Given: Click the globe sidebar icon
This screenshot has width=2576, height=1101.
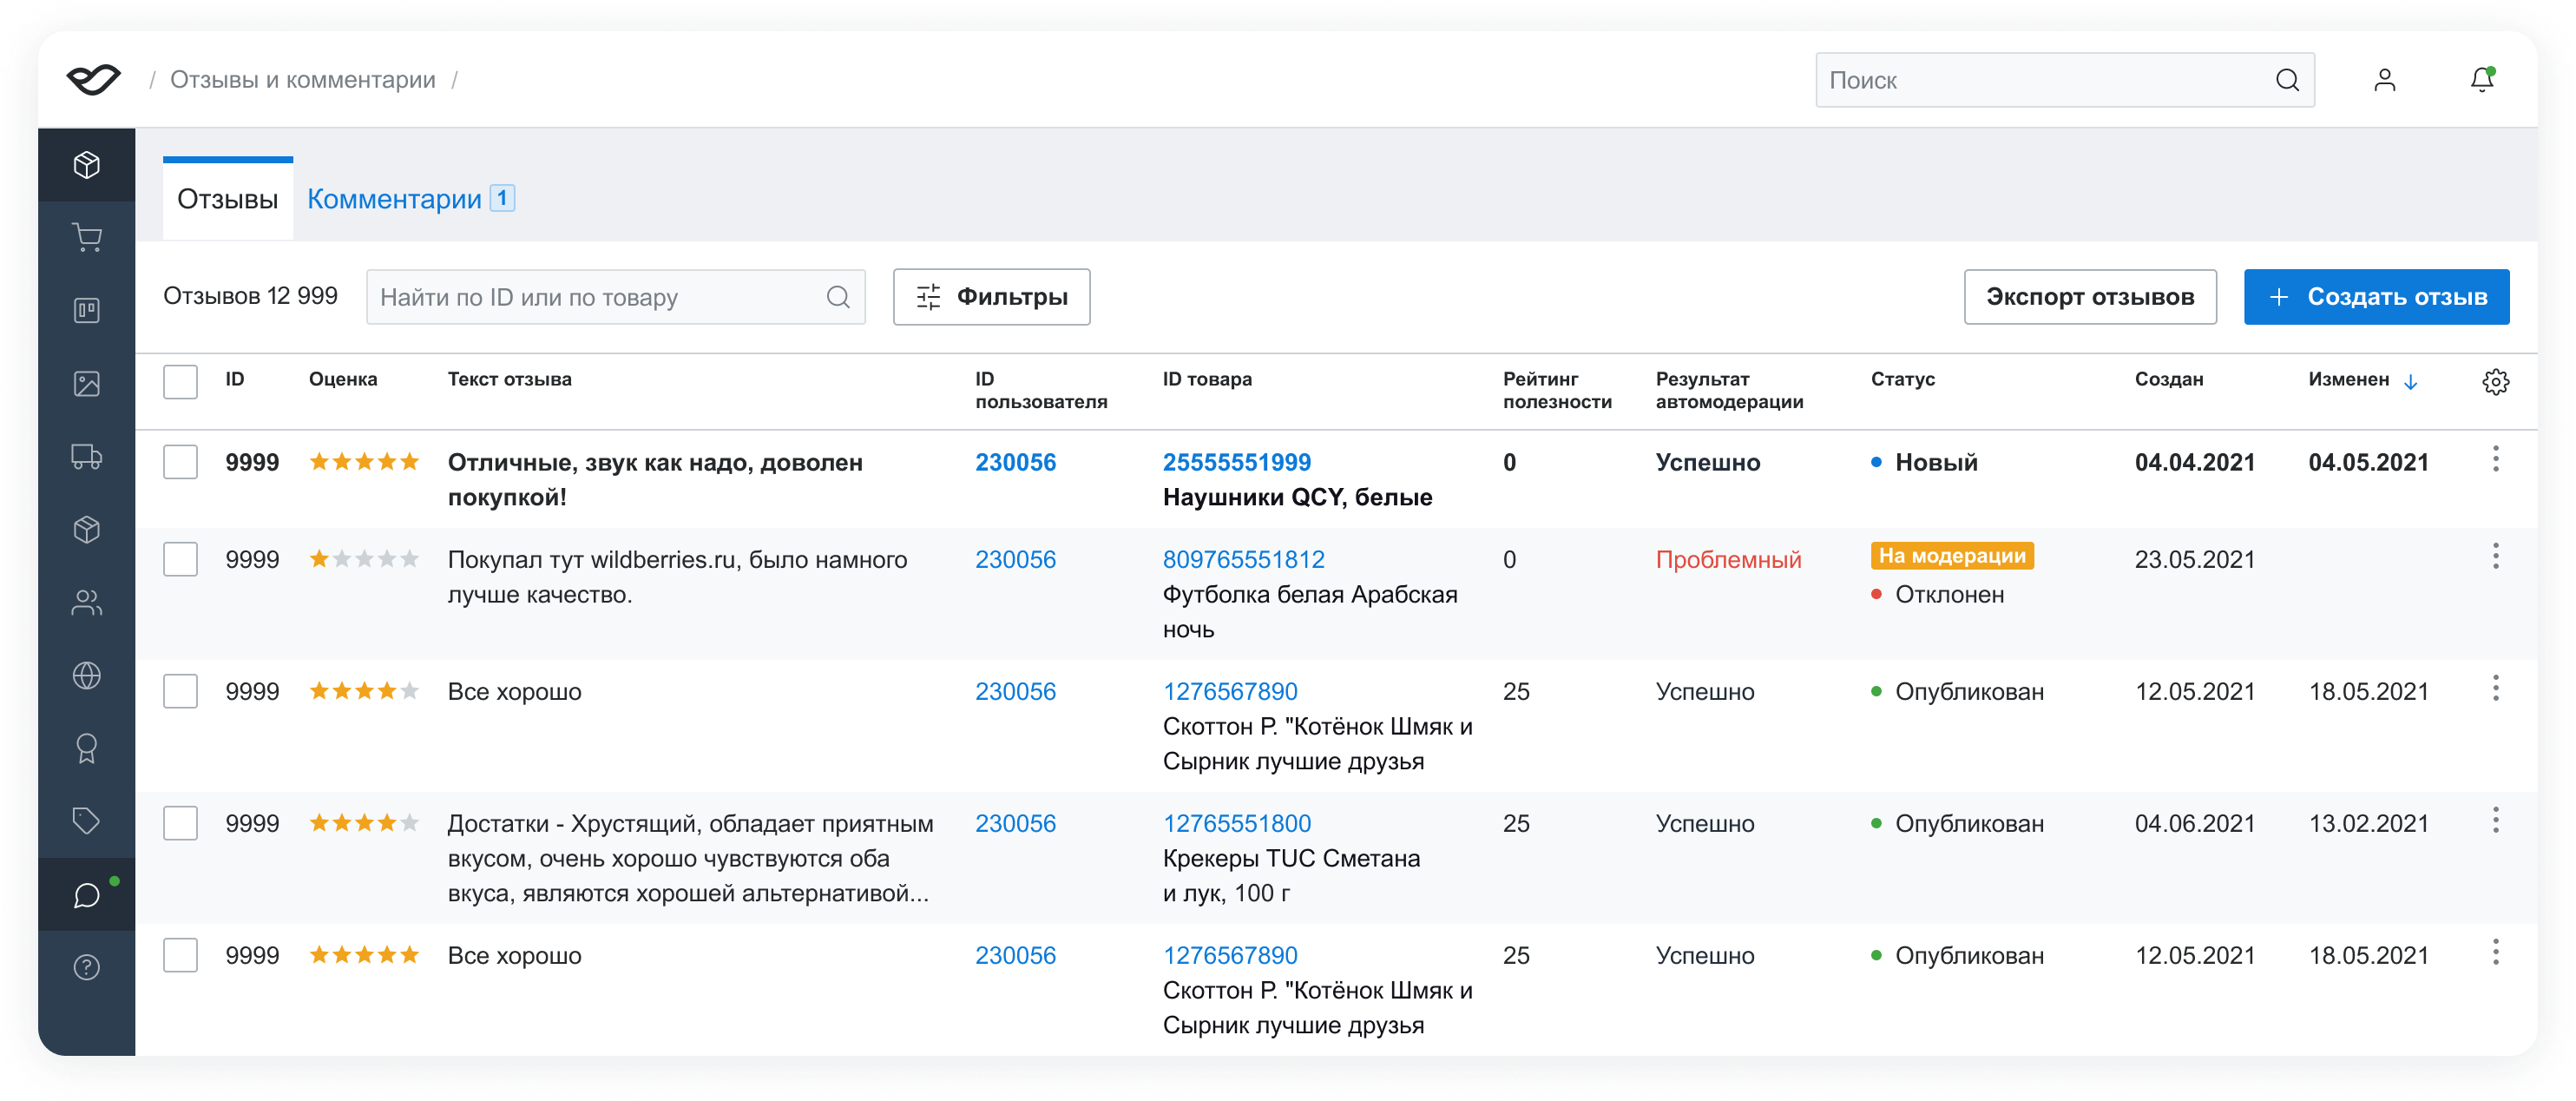Looking at the screenshot, I should tap(87, 676).
